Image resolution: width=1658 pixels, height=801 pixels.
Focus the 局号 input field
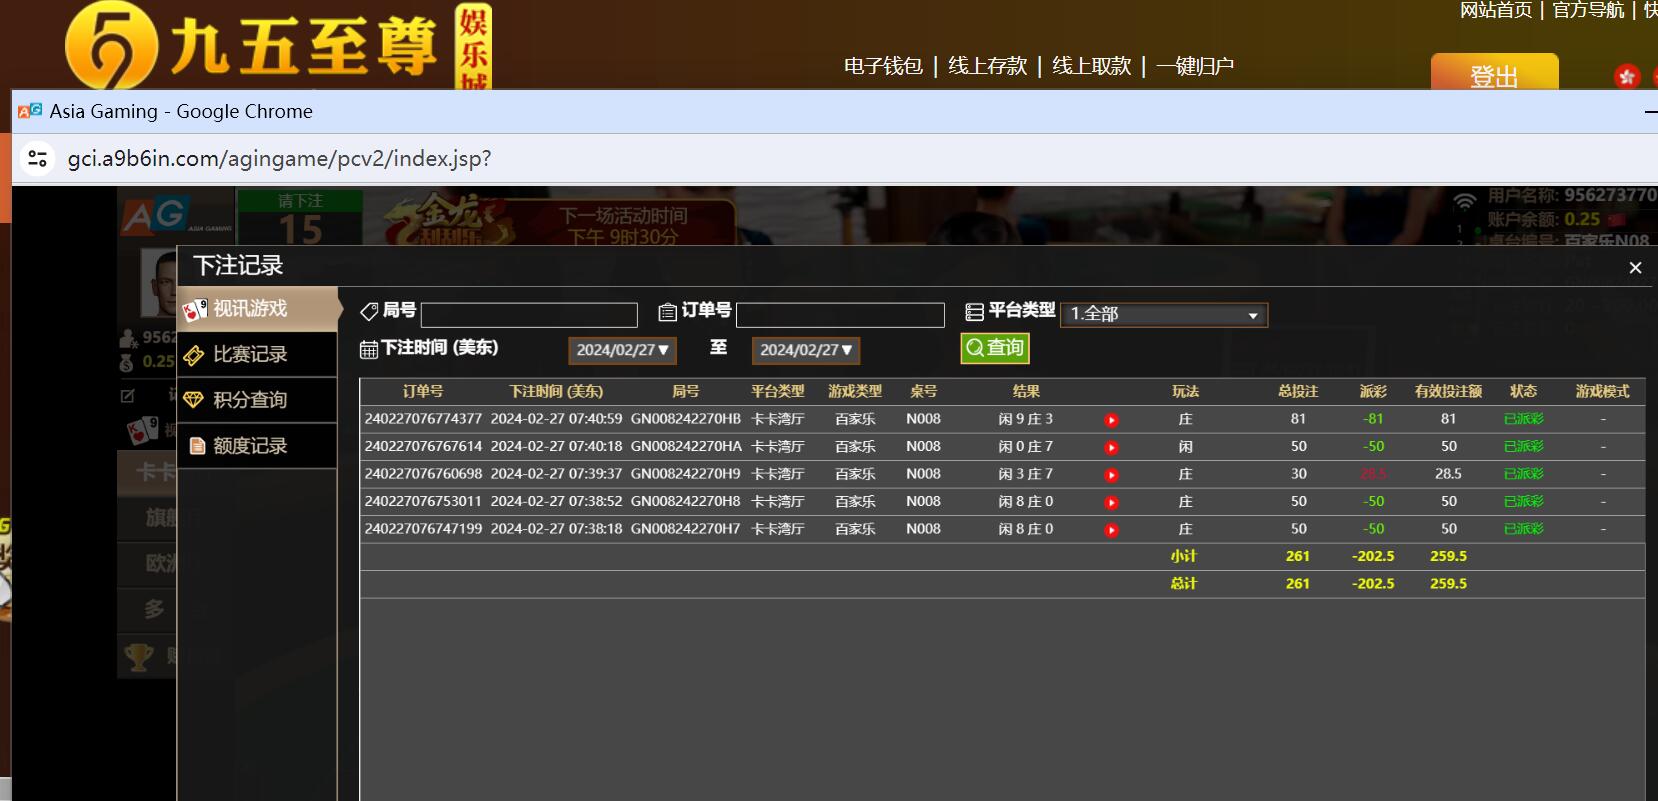pyautogui.click(x=529, y=315)
